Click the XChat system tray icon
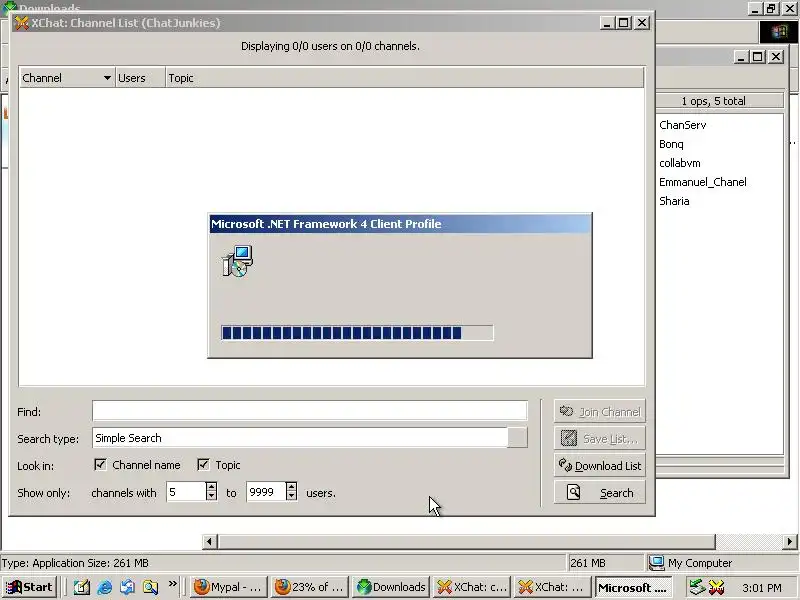Screen dimensions: 800x600 (x=716, y=587)
